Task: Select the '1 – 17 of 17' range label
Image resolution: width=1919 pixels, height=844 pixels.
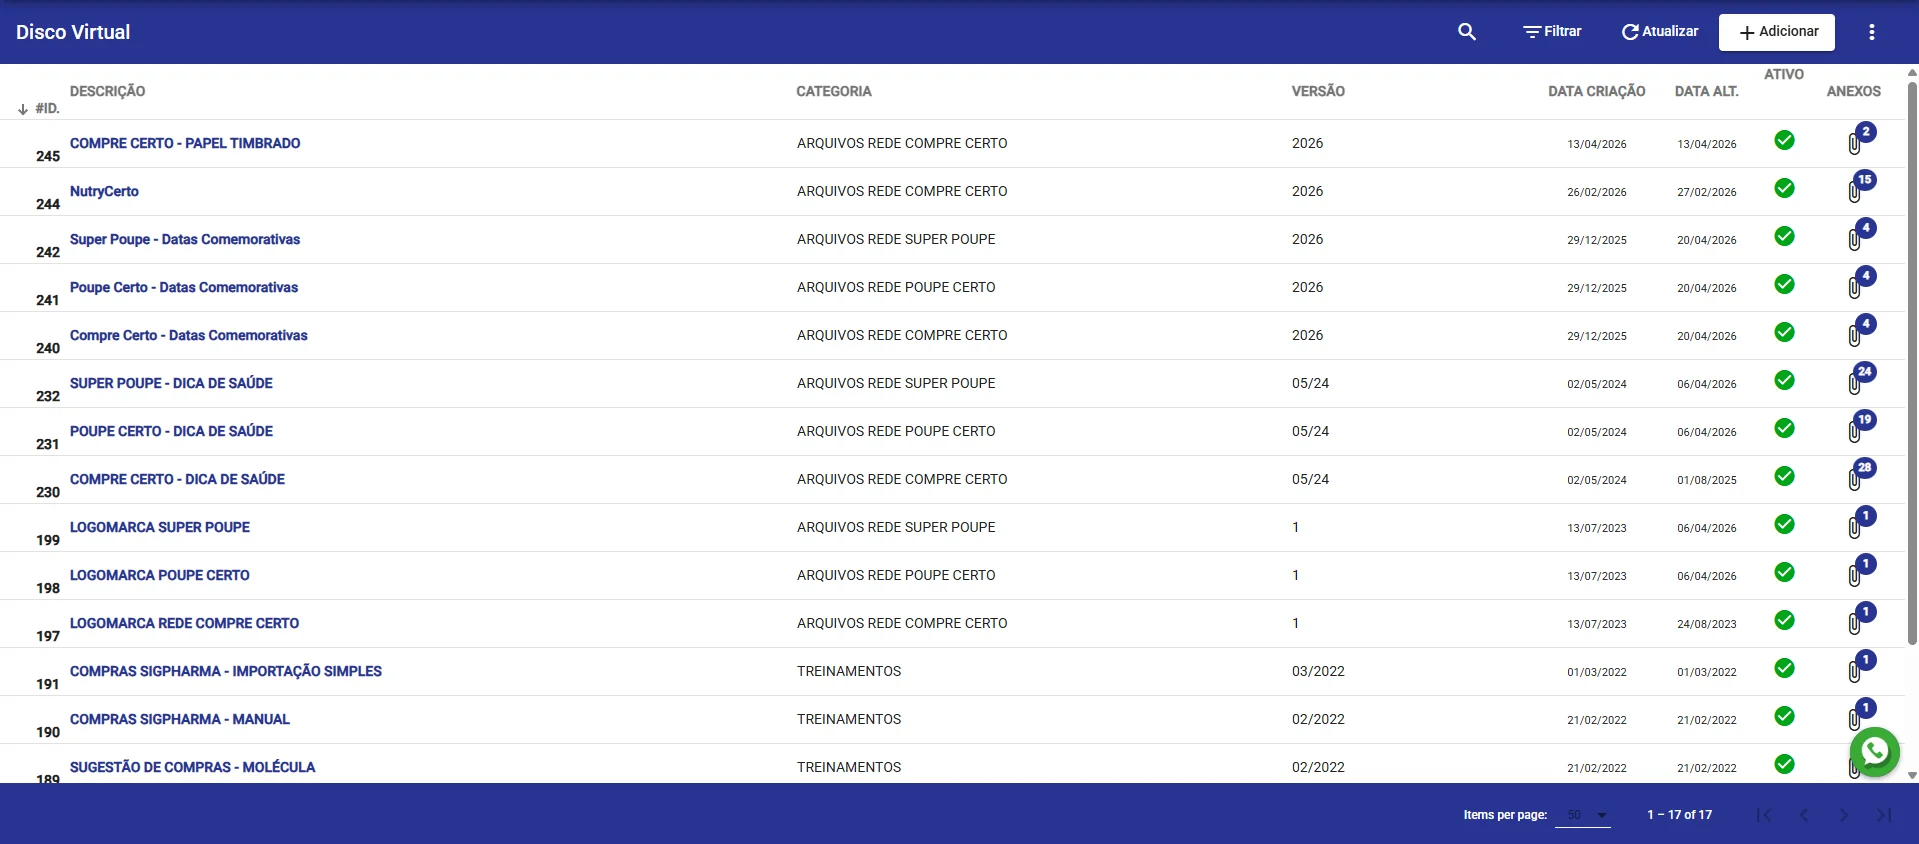Action: (1679, 815)
